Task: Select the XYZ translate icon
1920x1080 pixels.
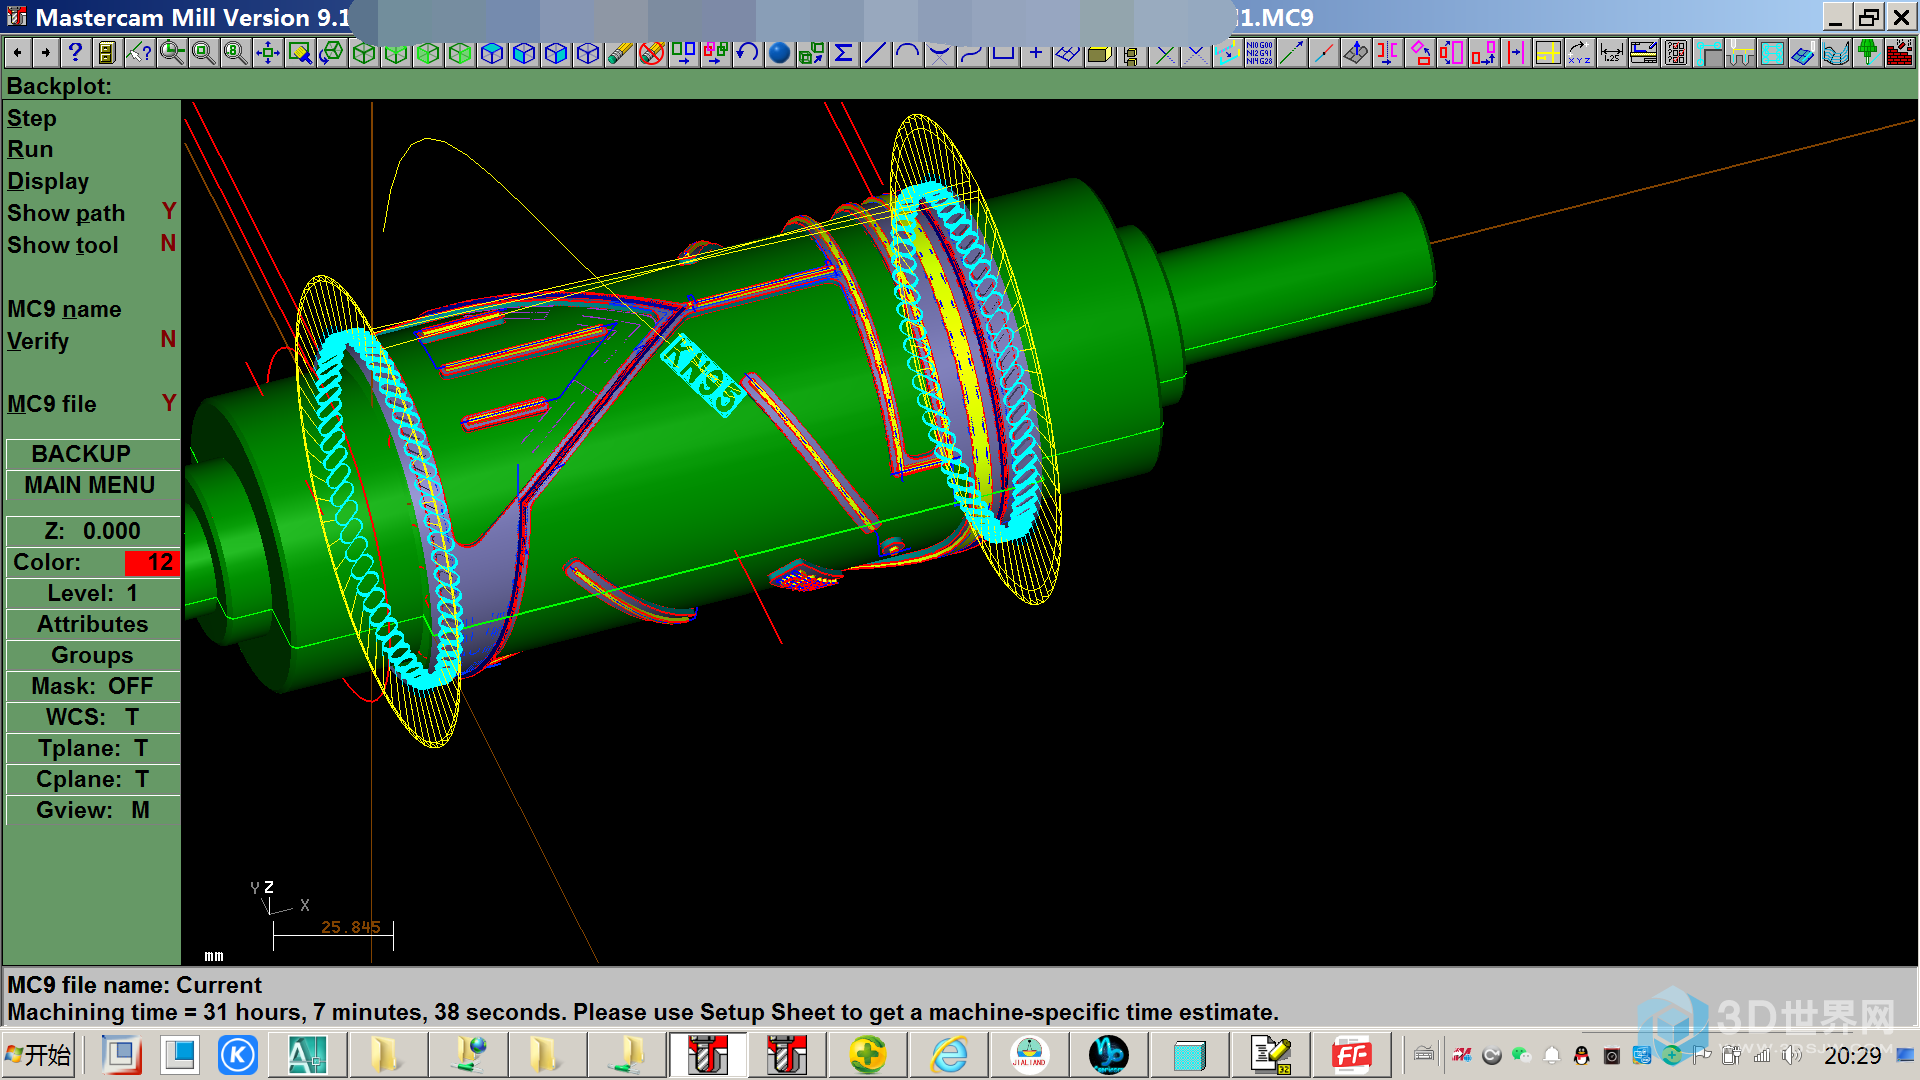Action: [x=1579, y=53]
